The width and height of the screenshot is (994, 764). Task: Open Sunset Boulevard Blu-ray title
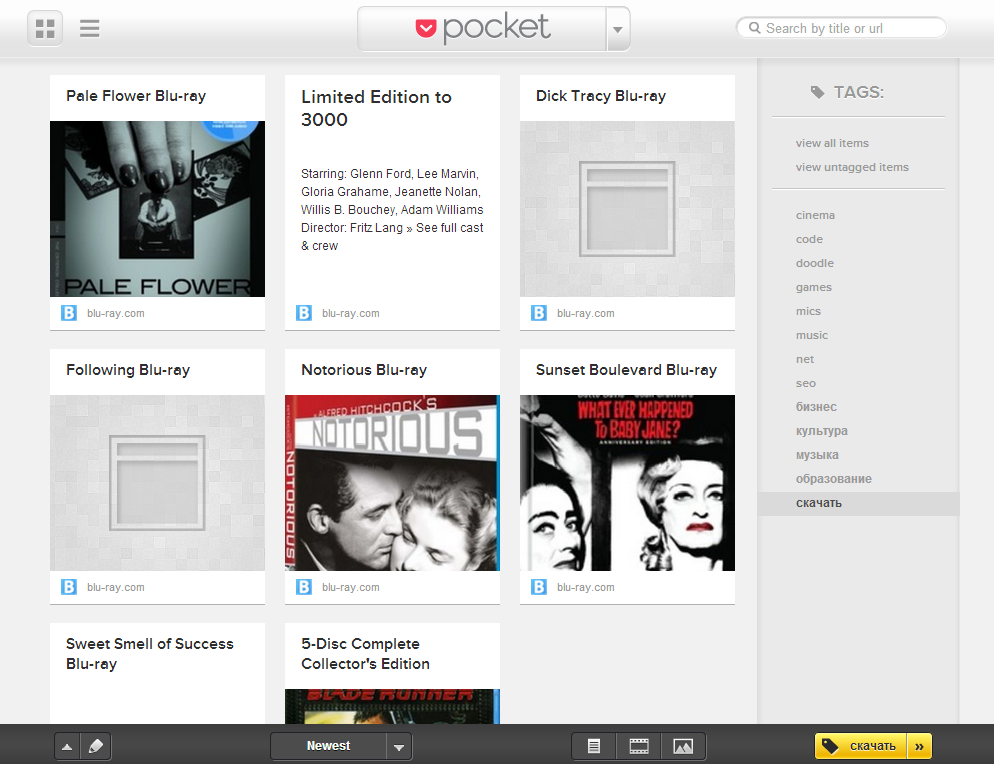point(626,370)
